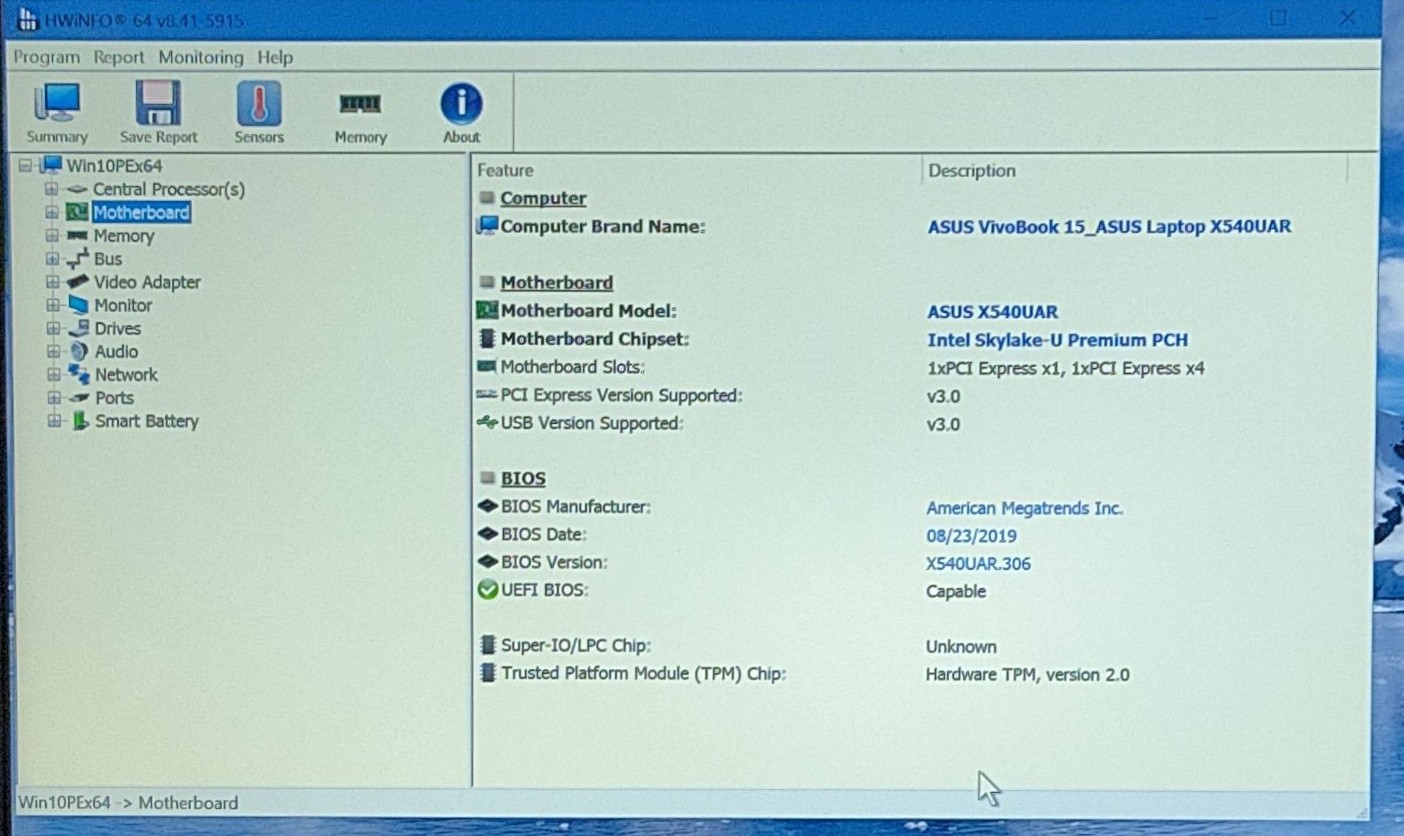Click the About info icon
This screenshot has width=1404, height=836.
point(461,104)
